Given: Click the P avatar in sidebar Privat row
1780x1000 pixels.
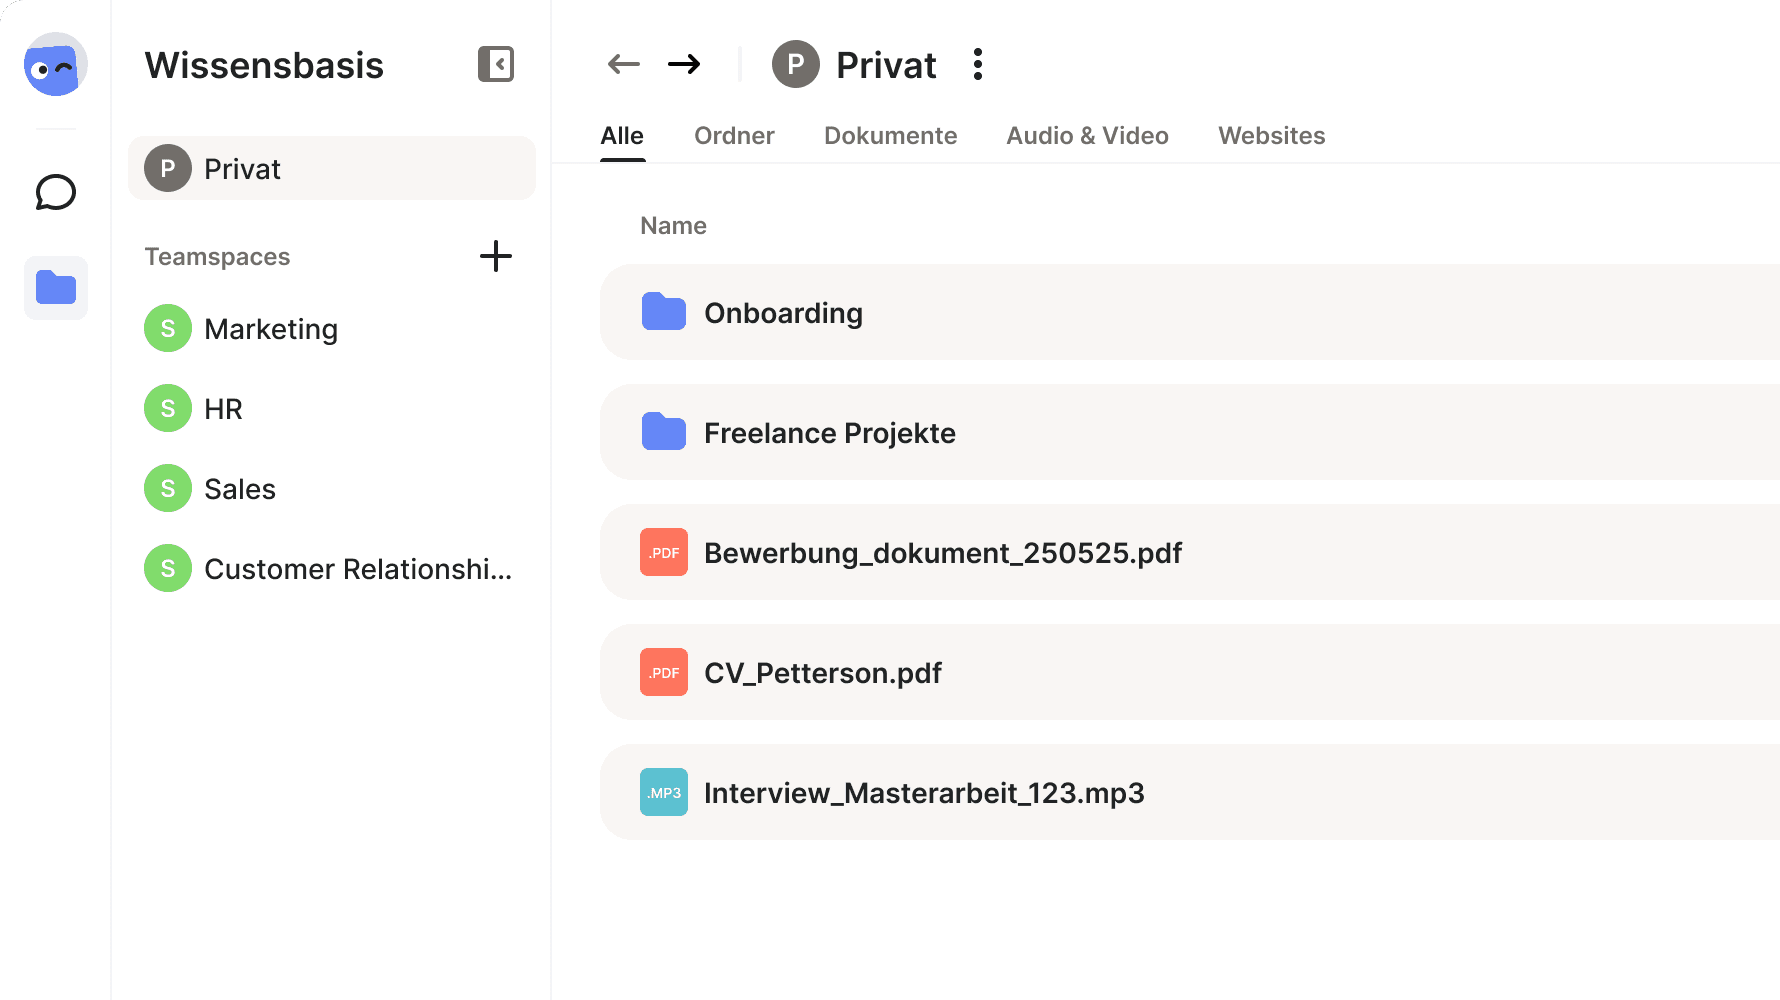Looking at the screenshot, I should (168, 168).
